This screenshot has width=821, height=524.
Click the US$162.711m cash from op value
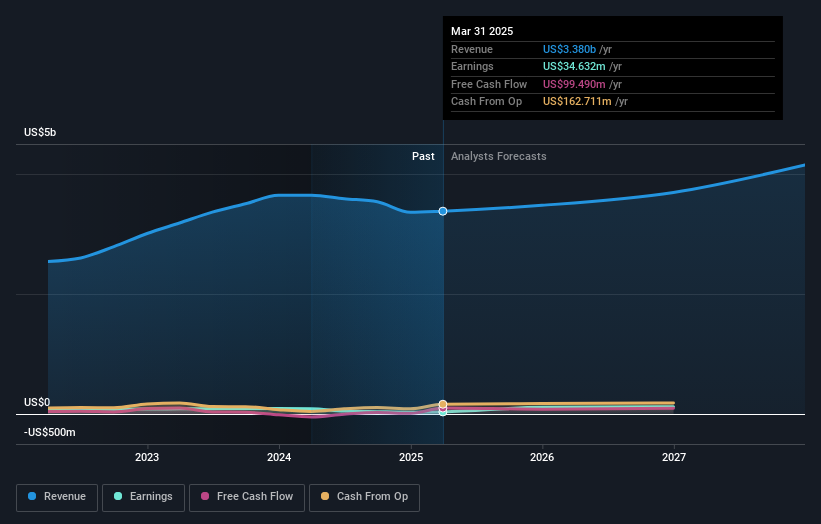click(577, 102)
